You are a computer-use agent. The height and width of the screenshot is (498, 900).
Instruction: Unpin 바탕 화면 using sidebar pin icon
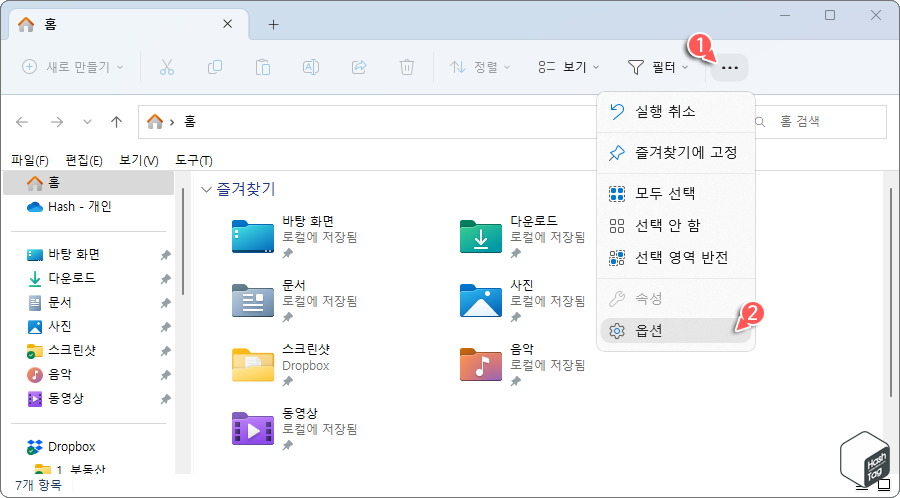pos(165,255)
